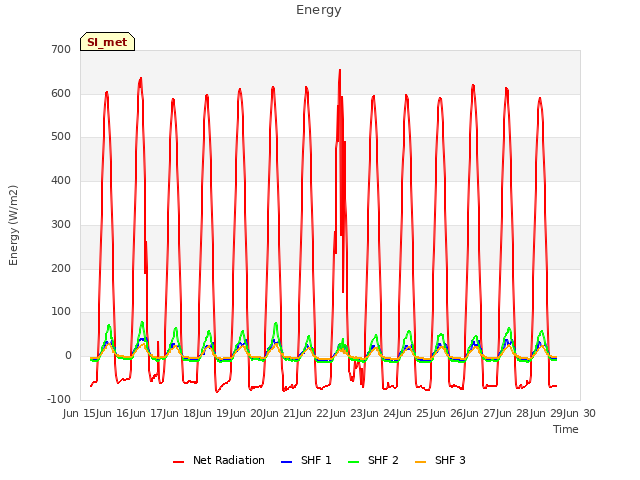
Task: Click the Jun 18 x-axis label
Action: pos(180,413)
